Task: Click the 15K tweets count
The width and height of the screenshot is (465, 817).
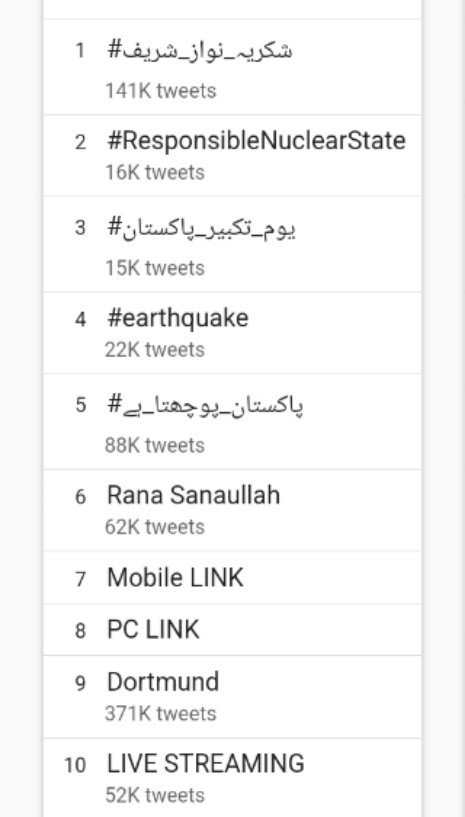Action: 155,268
